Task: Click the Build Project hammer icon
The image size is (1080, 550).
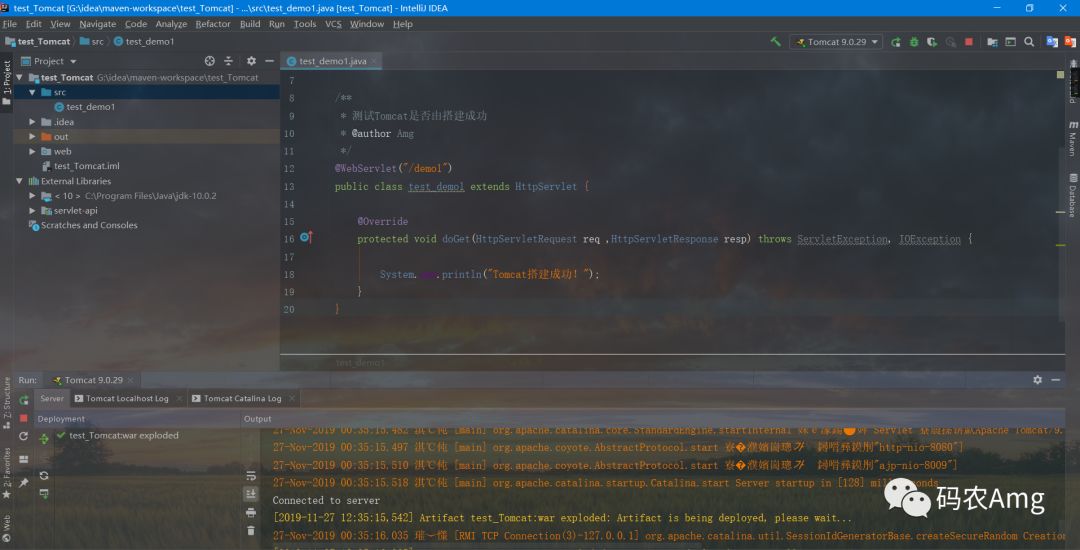Action: (776, 41)
